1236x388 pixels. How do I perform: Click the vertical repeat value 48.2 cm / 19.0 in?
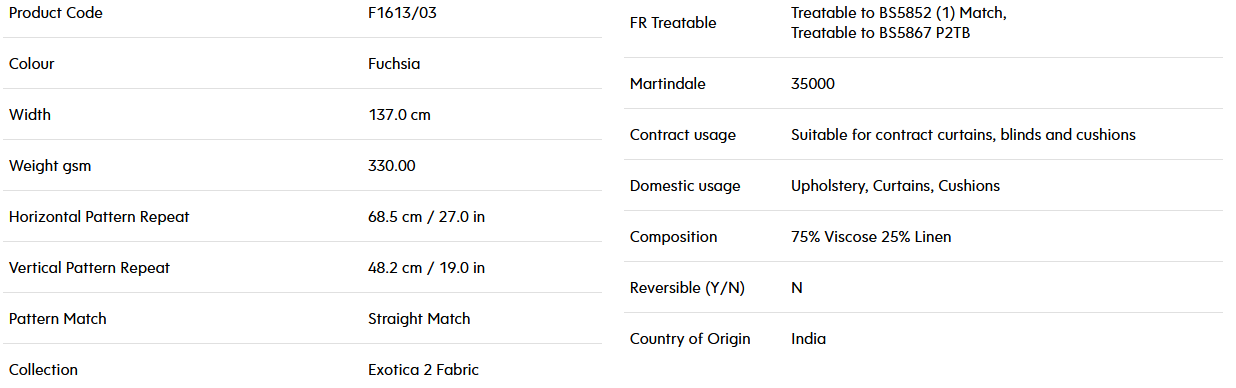coord(427,268)
